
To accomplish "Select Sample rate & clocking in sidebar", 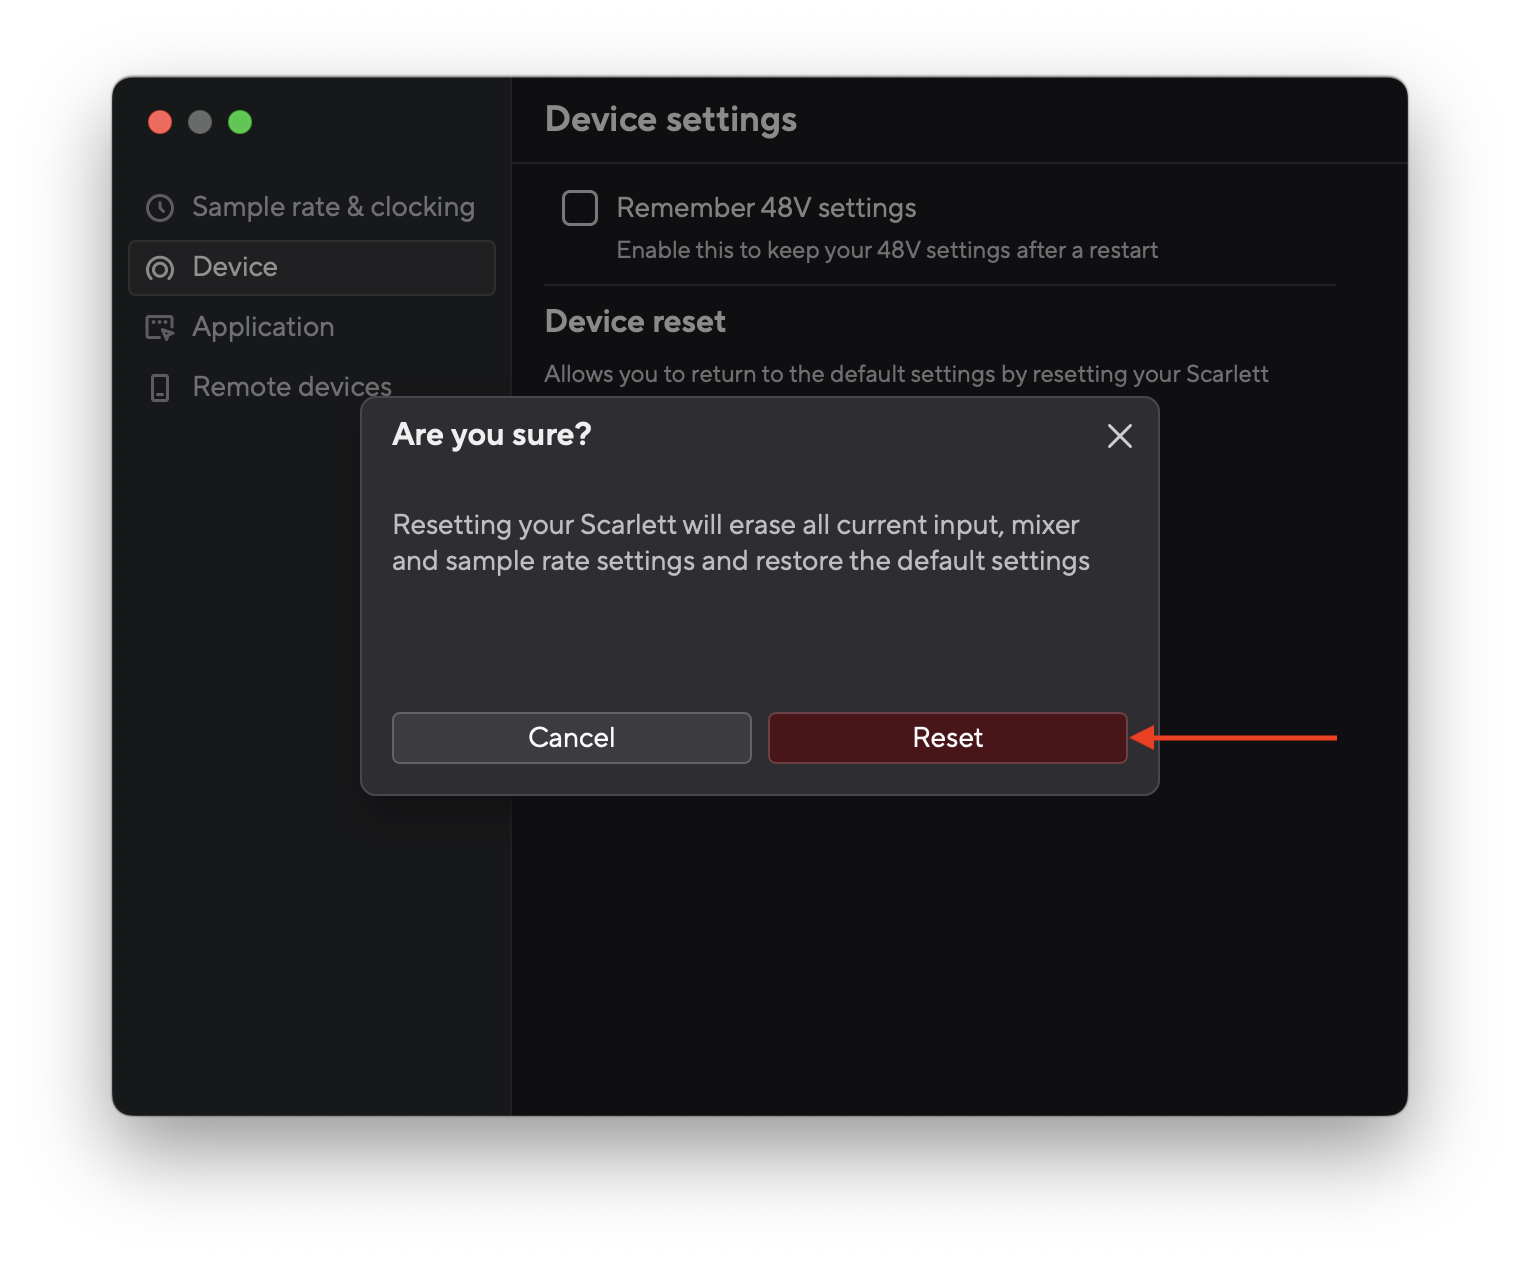I will (x=333, y=207).
